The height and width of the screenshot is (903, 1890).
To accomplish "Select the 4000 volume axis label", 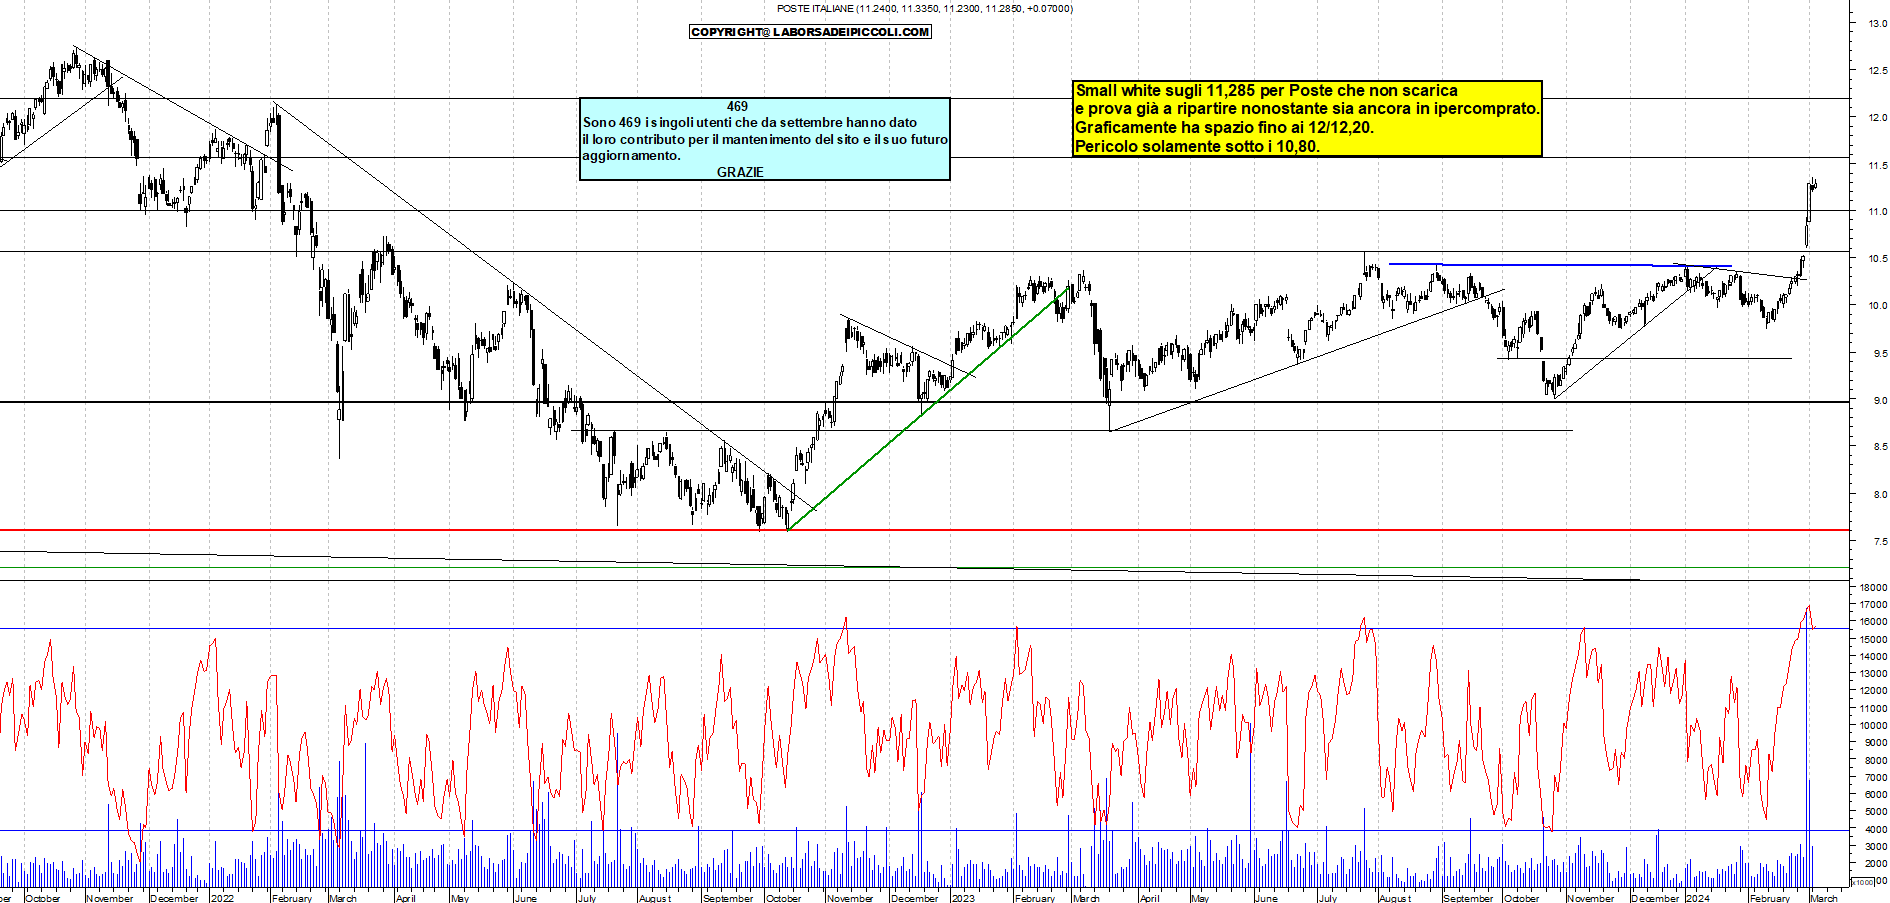I will [1876, 829].
